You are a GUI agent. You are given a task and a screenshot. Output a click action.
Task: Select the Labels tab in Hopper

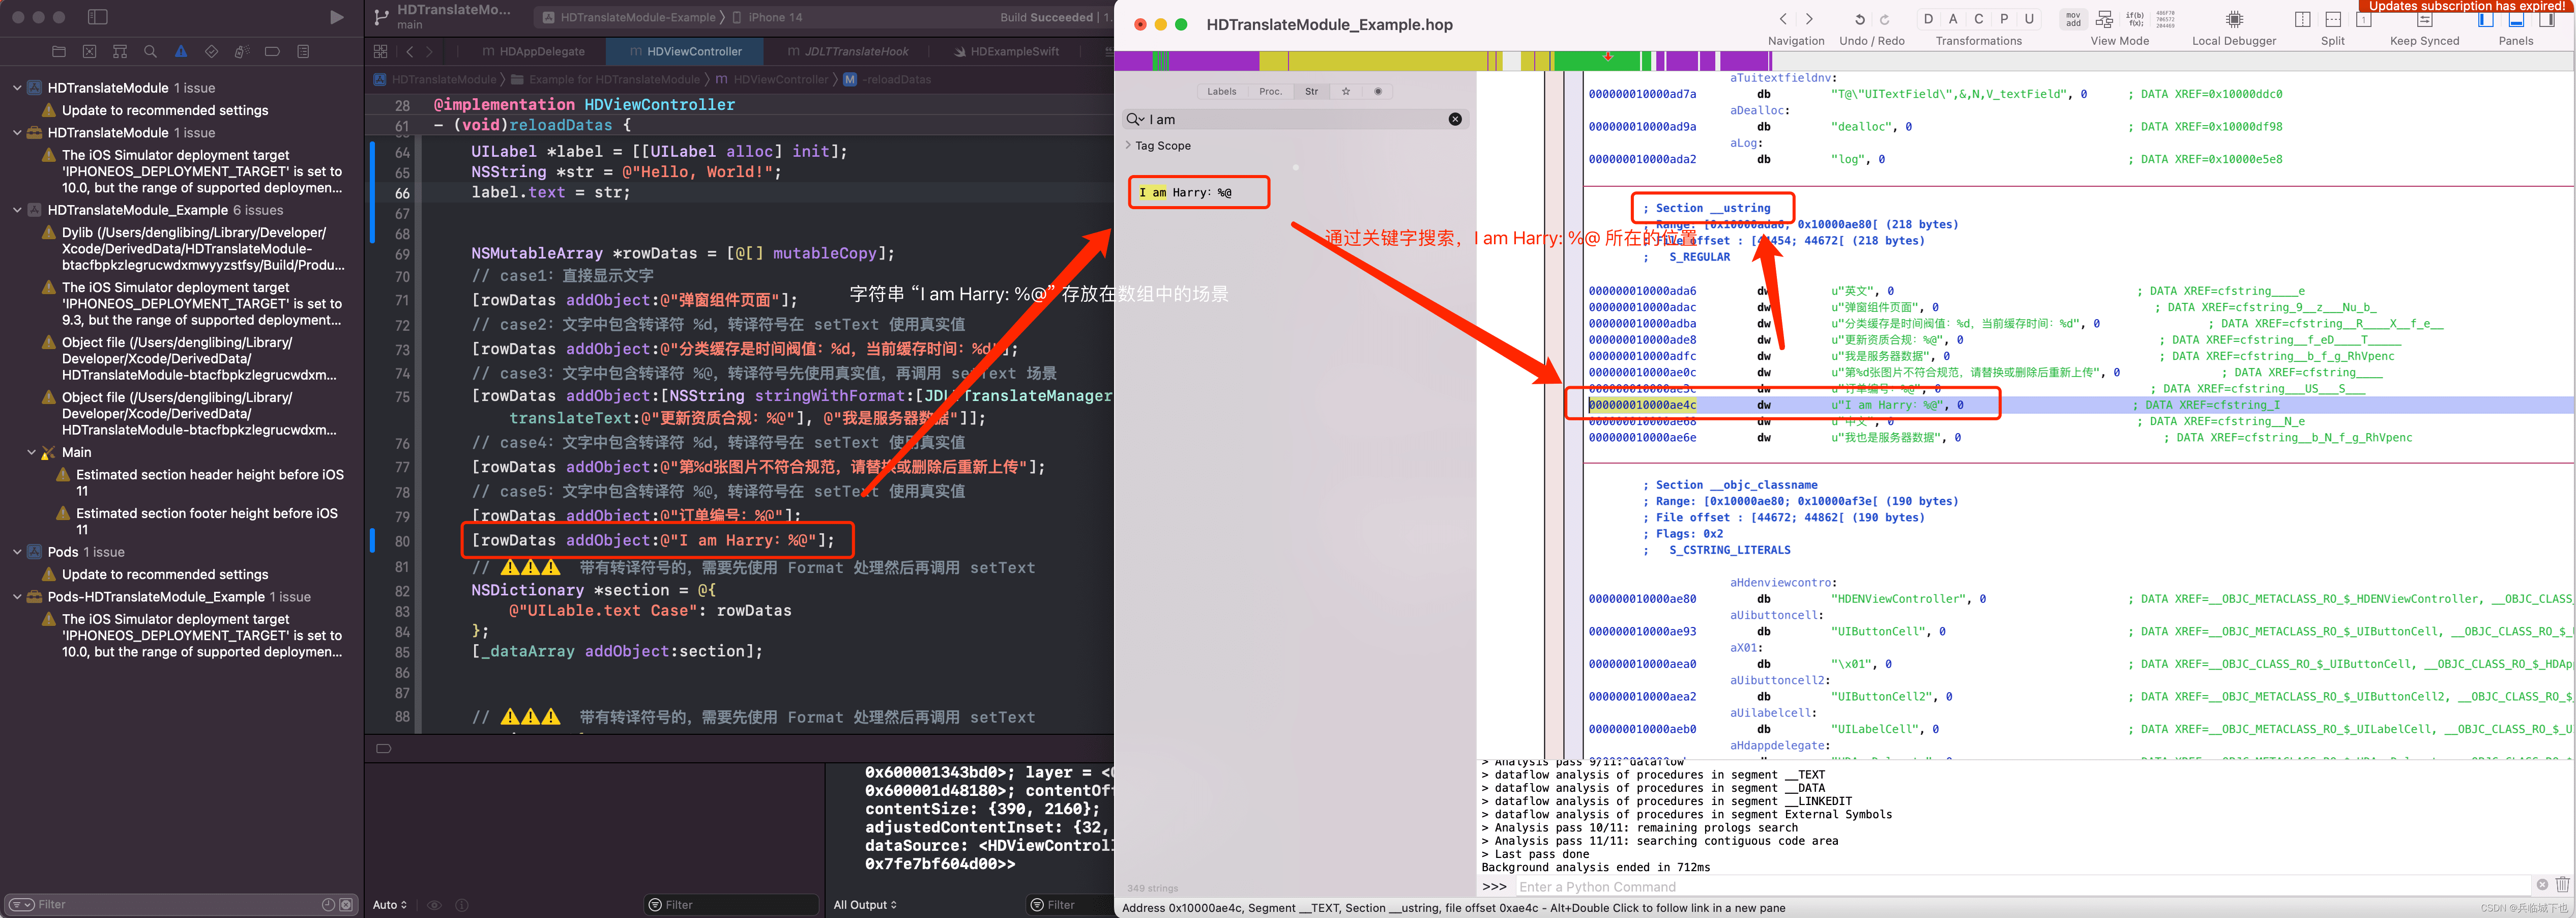[x=1221, y=91]
